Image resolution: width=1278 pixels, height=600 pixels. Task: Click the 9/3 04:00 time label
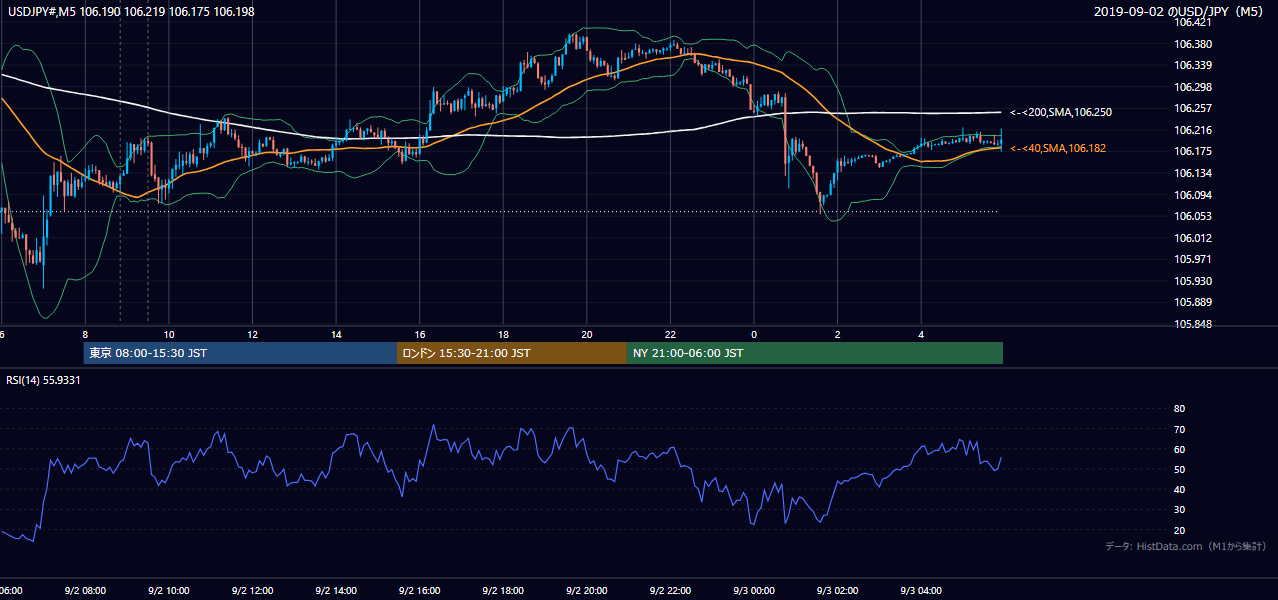(921, 590)
